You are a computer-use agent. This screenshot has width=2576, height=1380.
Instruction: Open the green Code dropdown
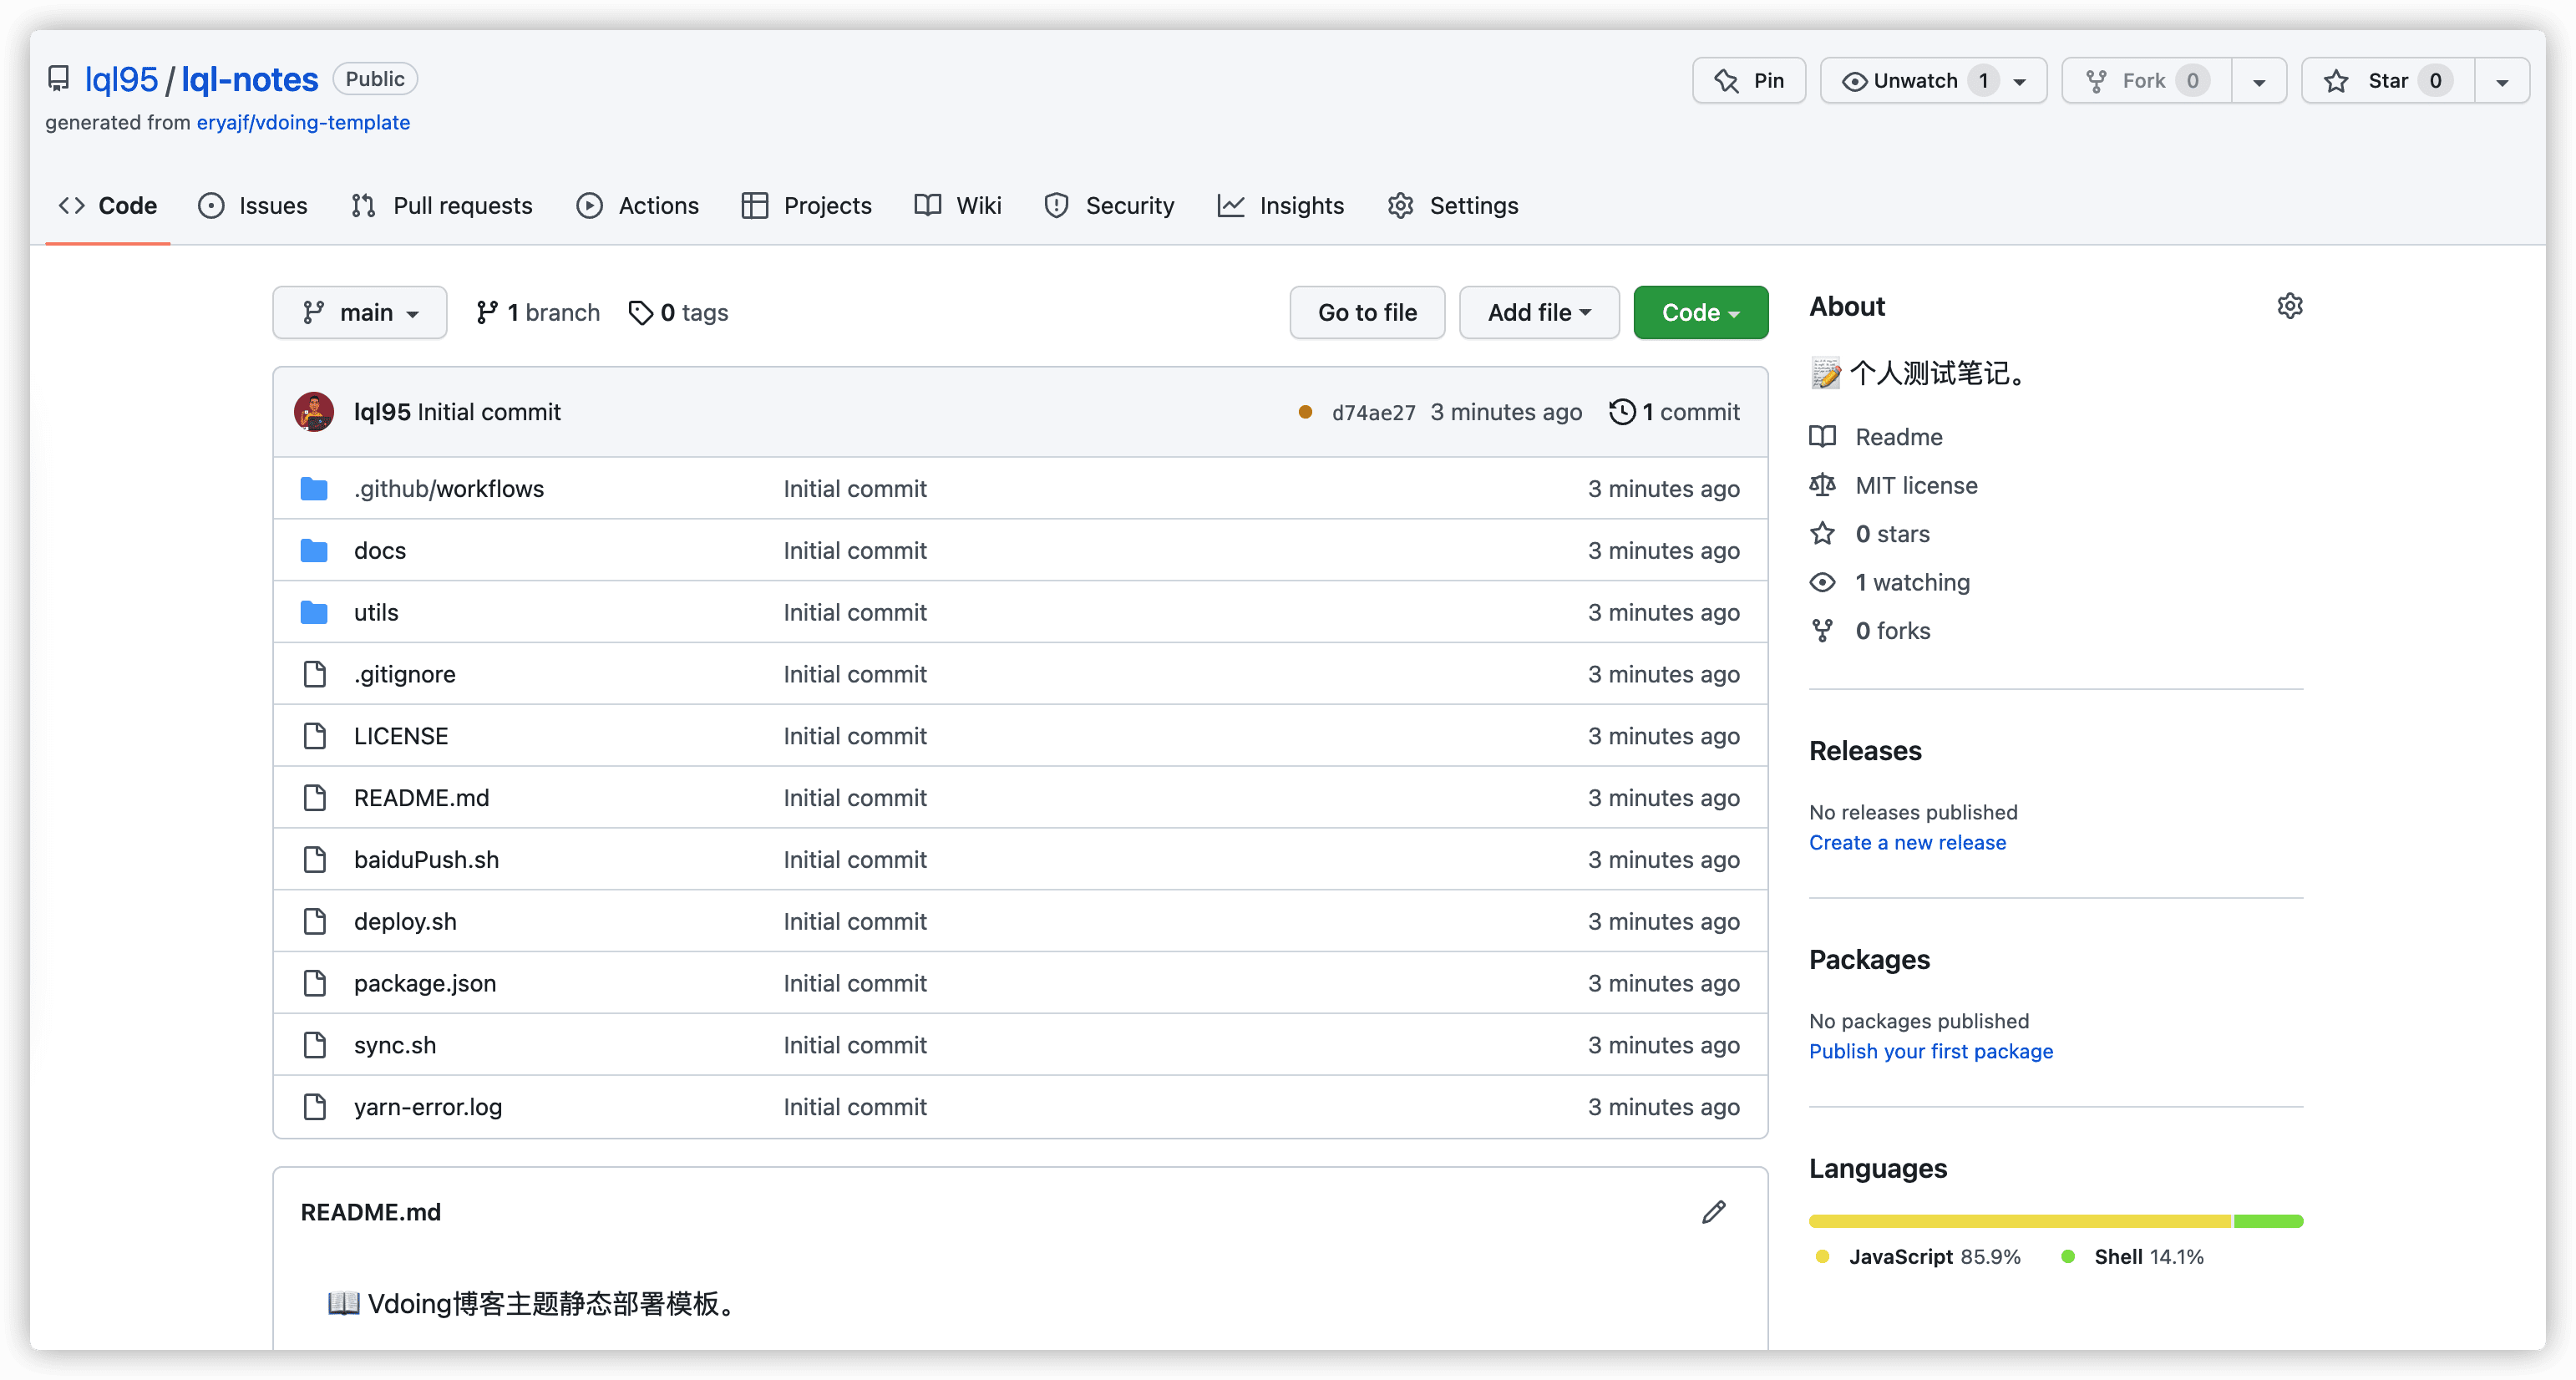click(1700, 313)
